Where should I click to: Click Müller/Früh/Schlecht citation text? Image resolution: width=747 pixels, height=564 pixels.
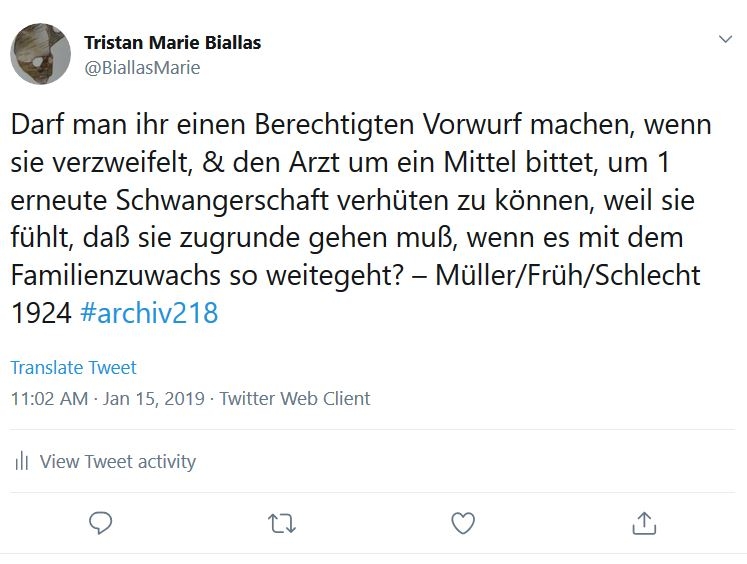tap(568, 275)
